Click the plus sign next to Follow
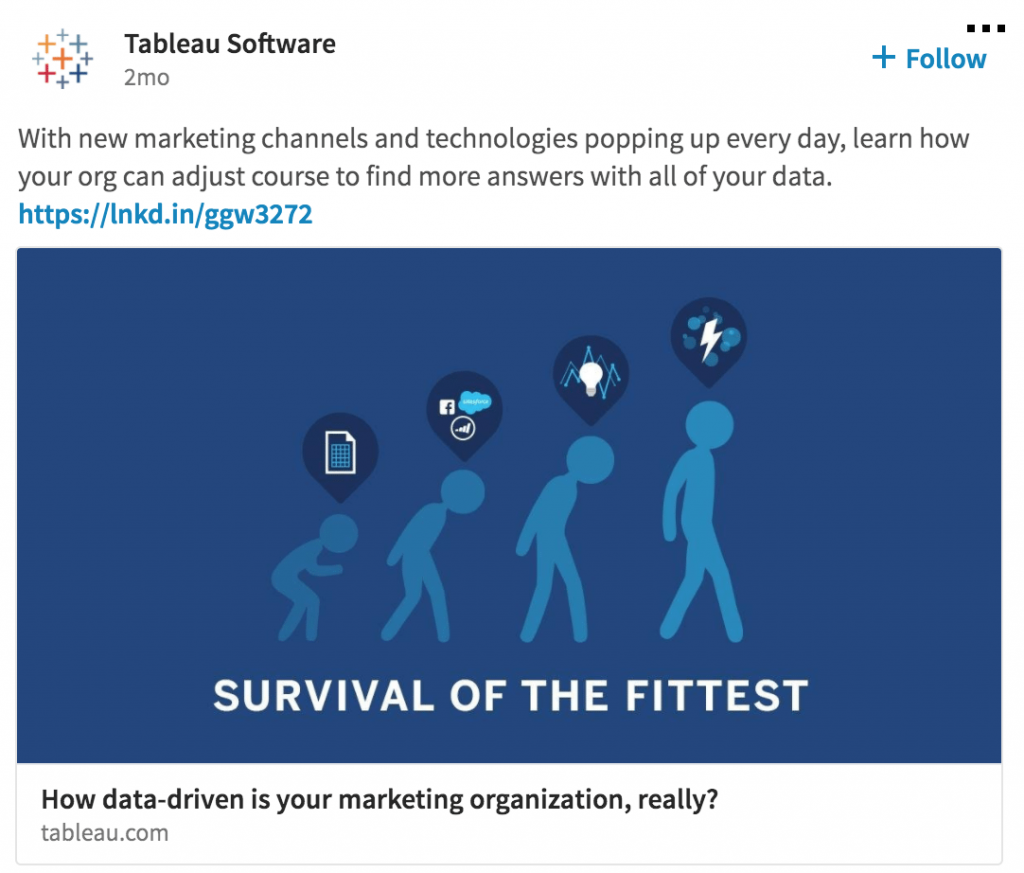 (x=884, y=58)
